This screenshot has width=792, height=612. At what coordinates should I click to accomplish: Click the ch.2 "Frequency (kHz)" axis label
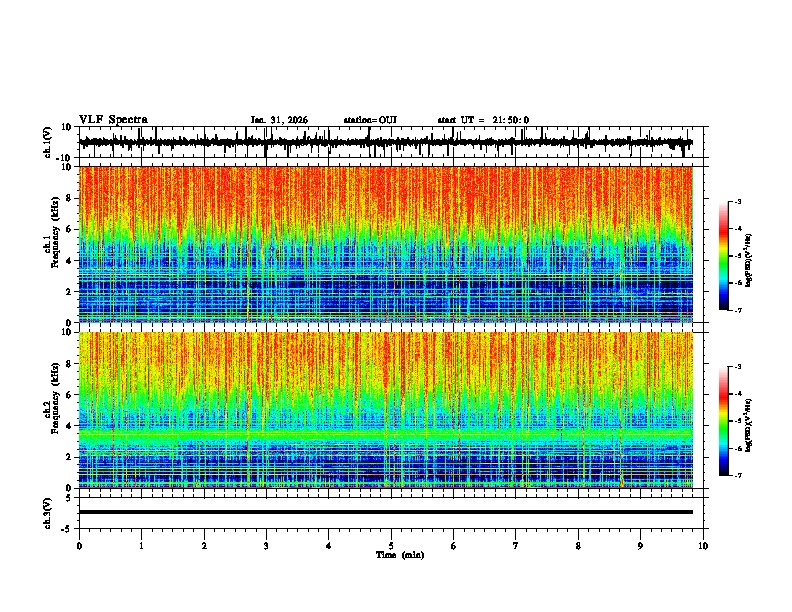coord(55,398)
